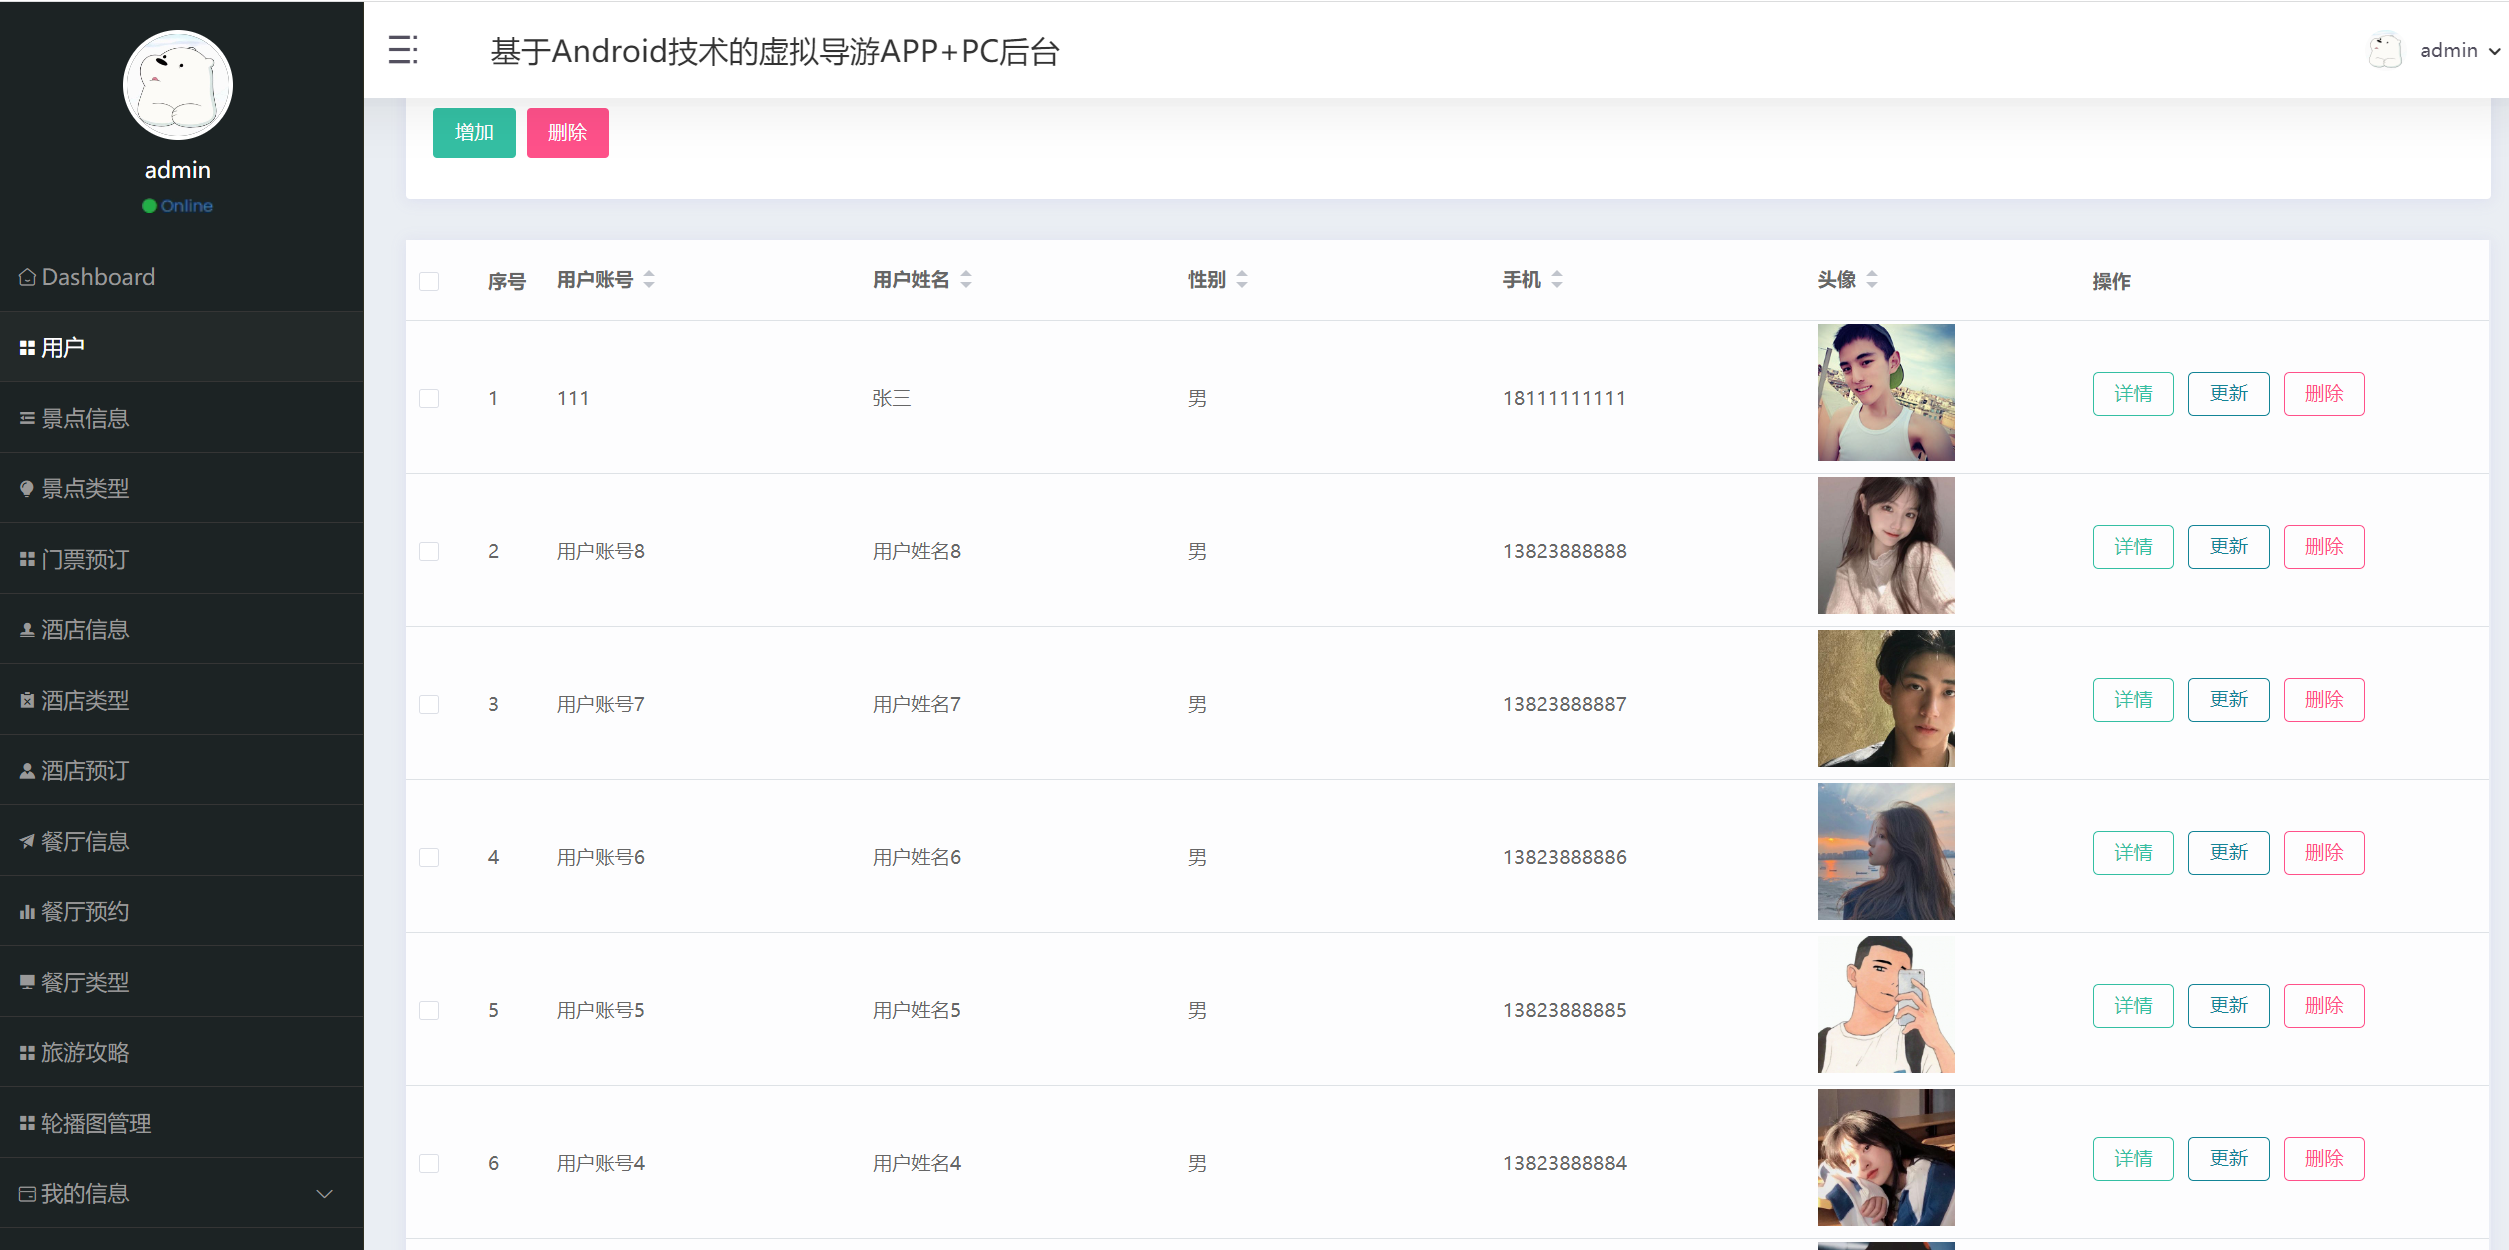Click 详情 for user 用户账号8

(2132, 546)
